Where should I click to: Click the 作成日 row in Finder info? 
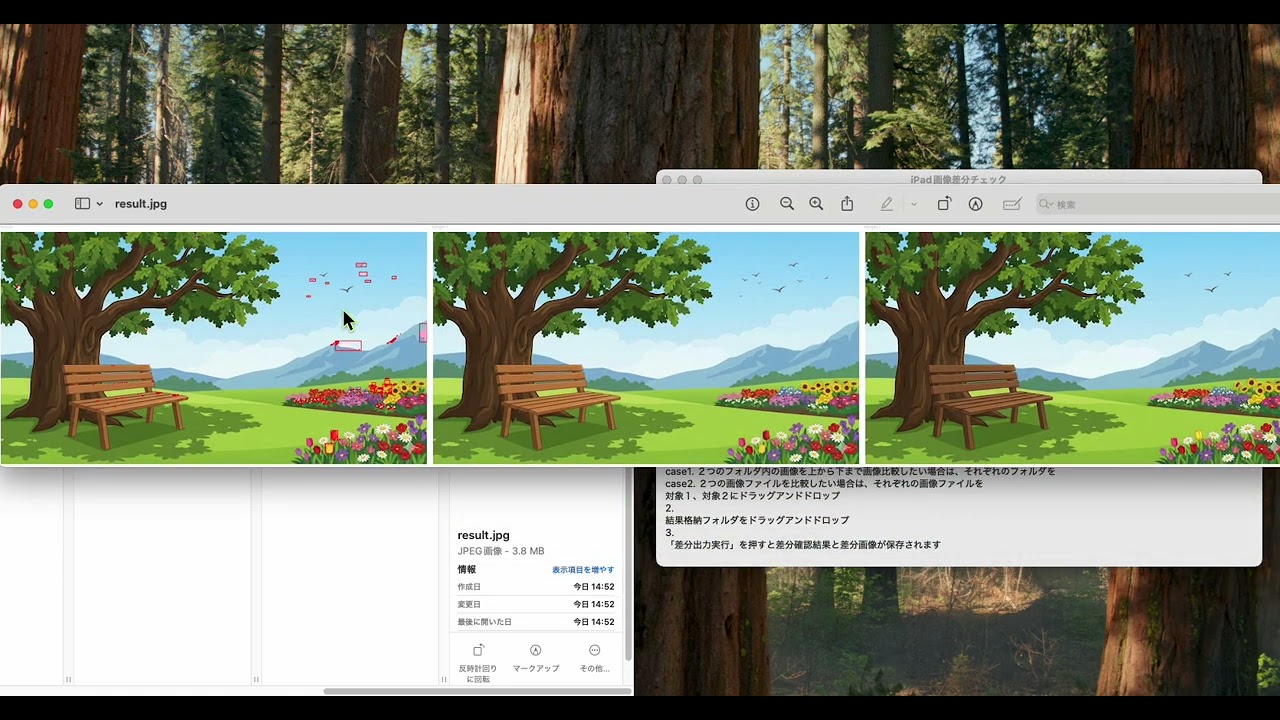[536, 587]
